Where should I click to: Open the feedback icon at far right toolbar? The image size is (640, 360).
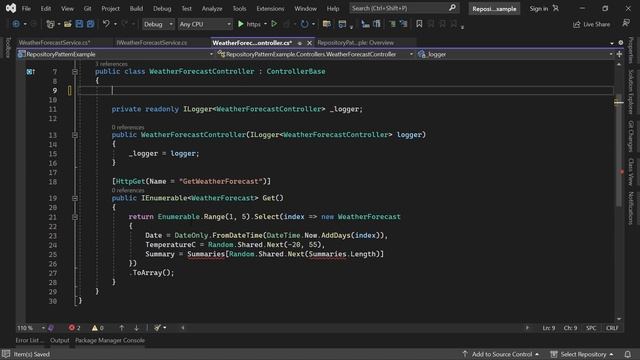point(626,24)
